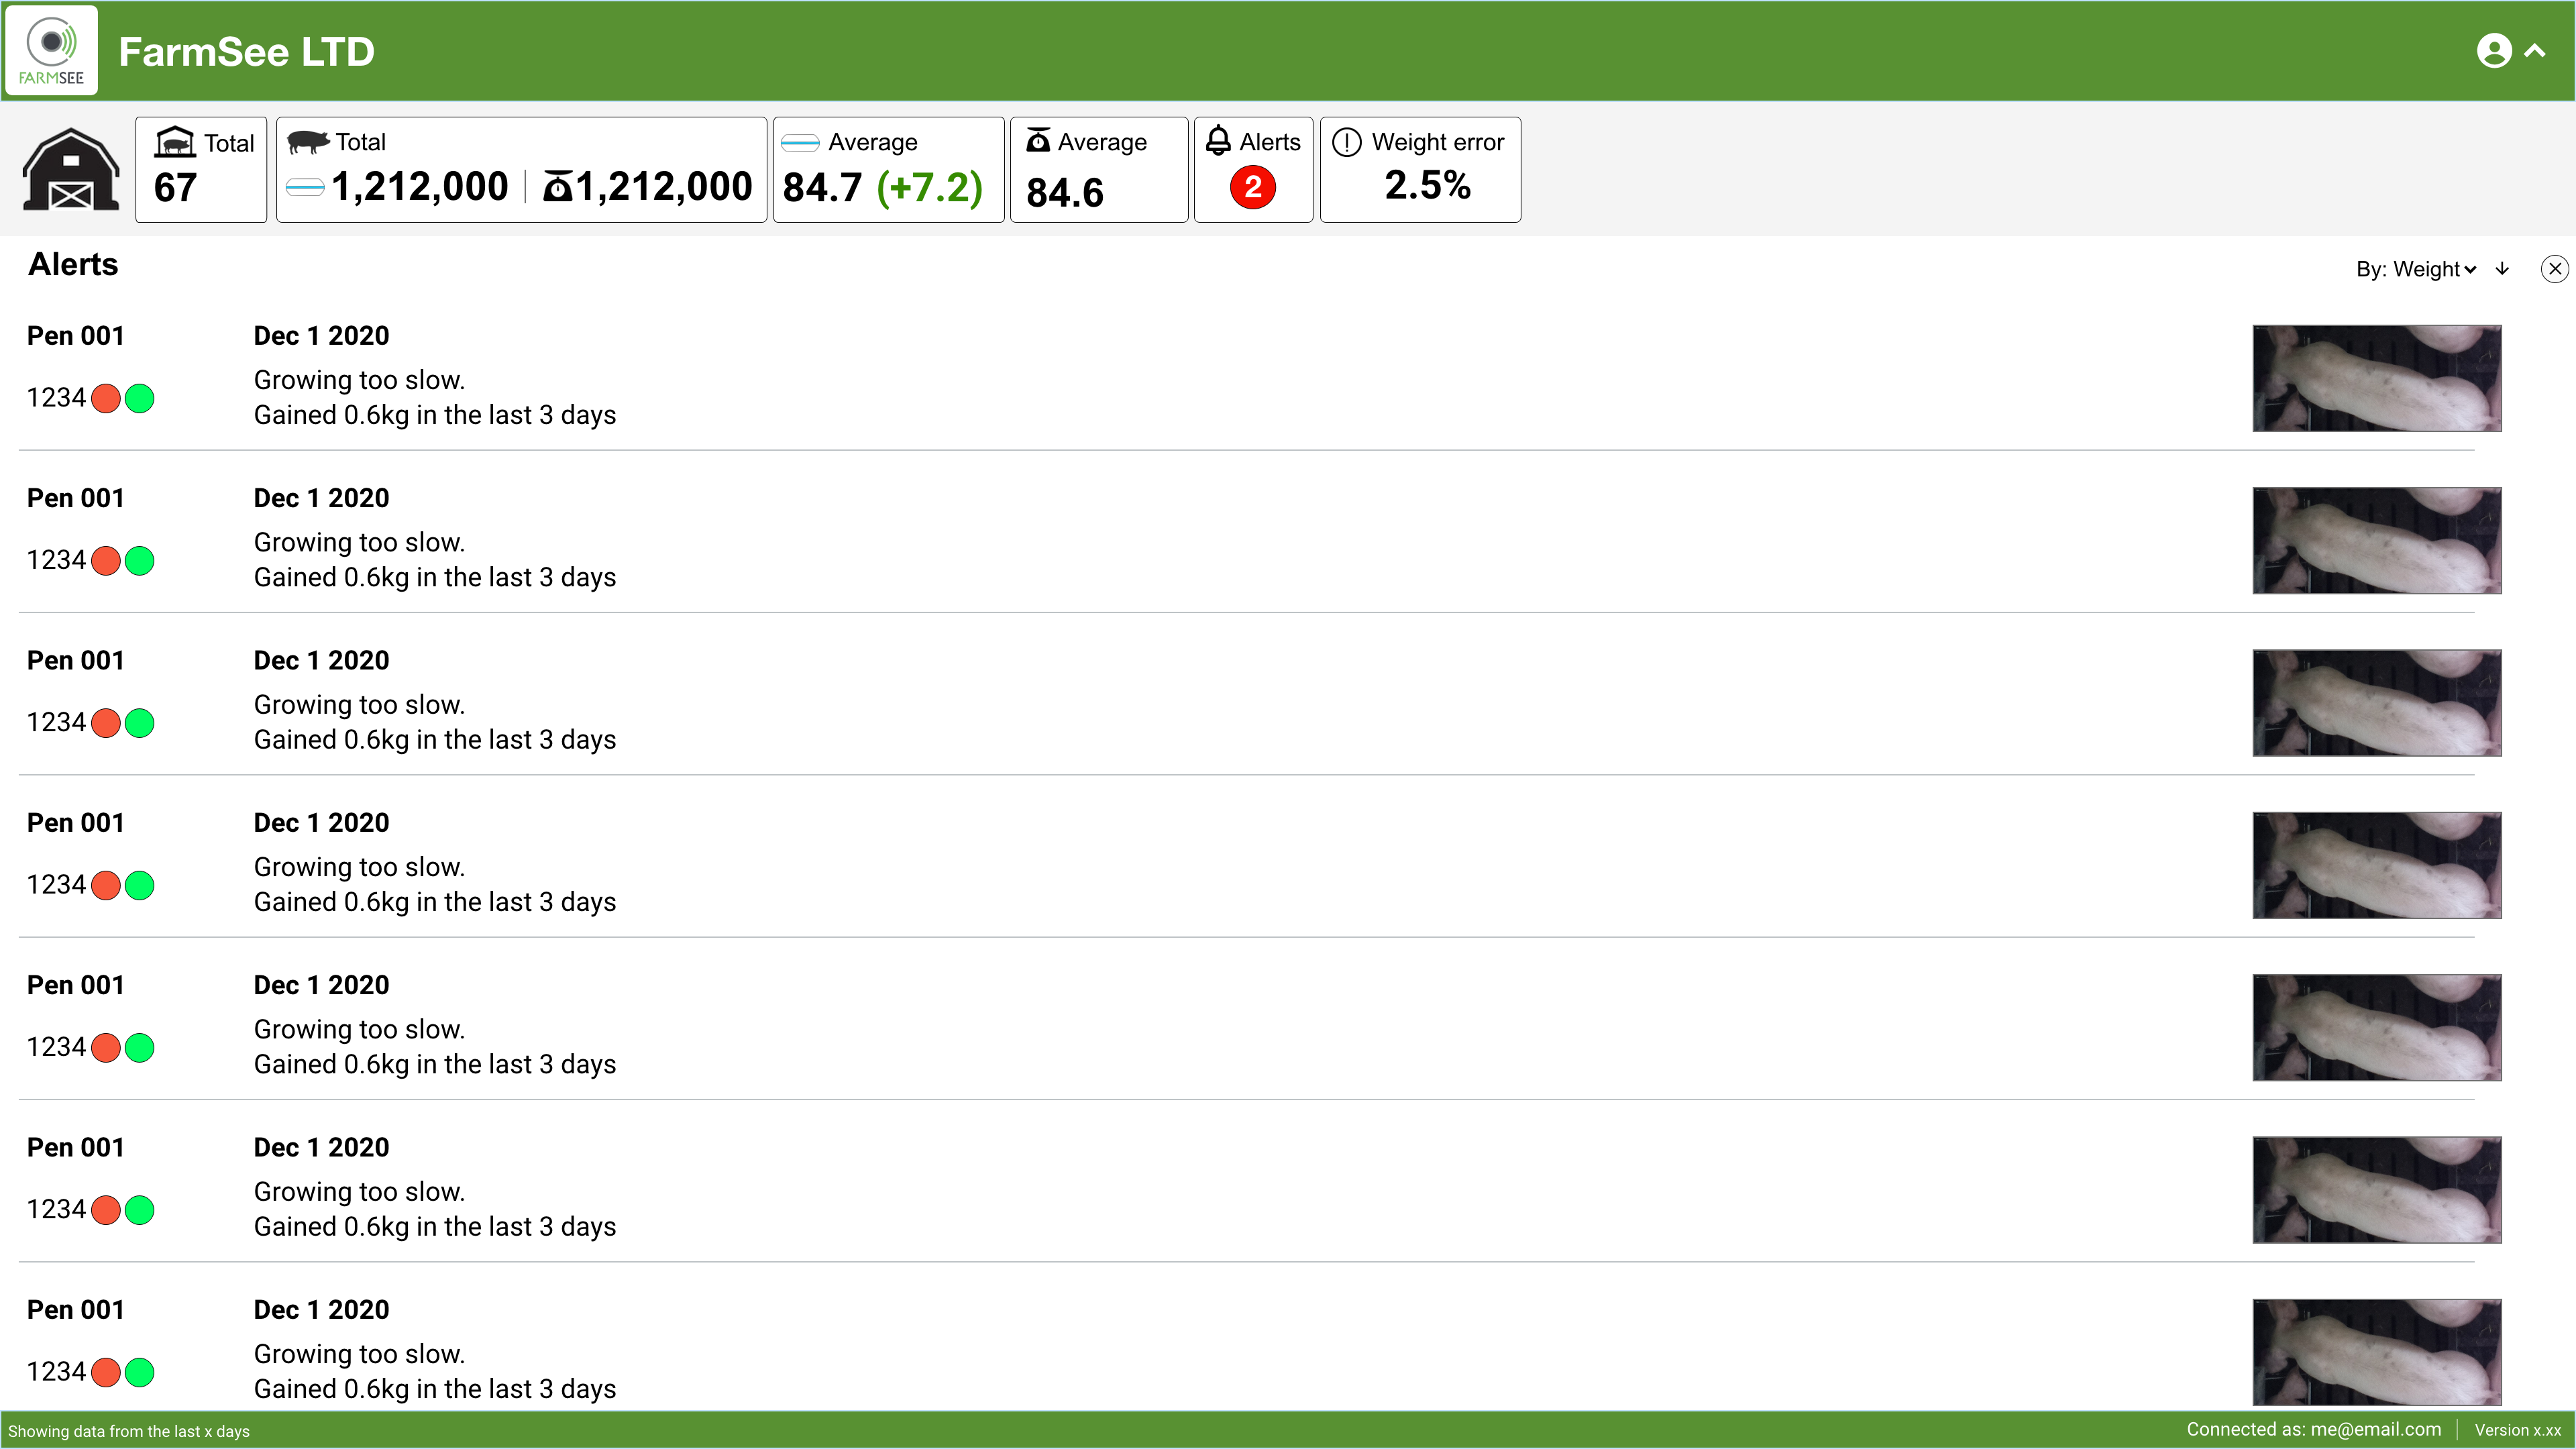Click Showing data from the last x days
The image size is (2576, 1449).
pyautogui.click(x=129, y=1431)
